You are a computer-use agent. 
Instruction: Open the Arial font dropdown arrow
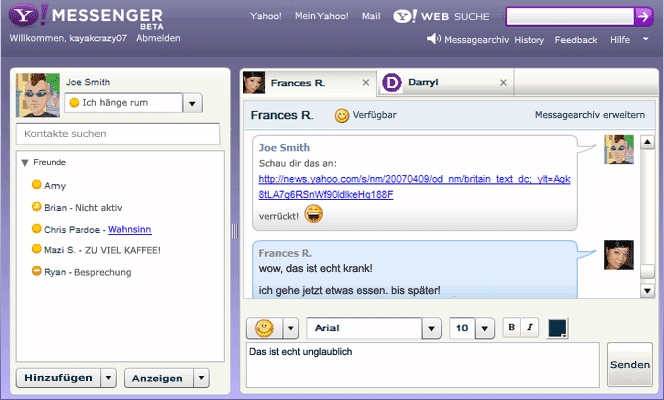coord(432,328)
